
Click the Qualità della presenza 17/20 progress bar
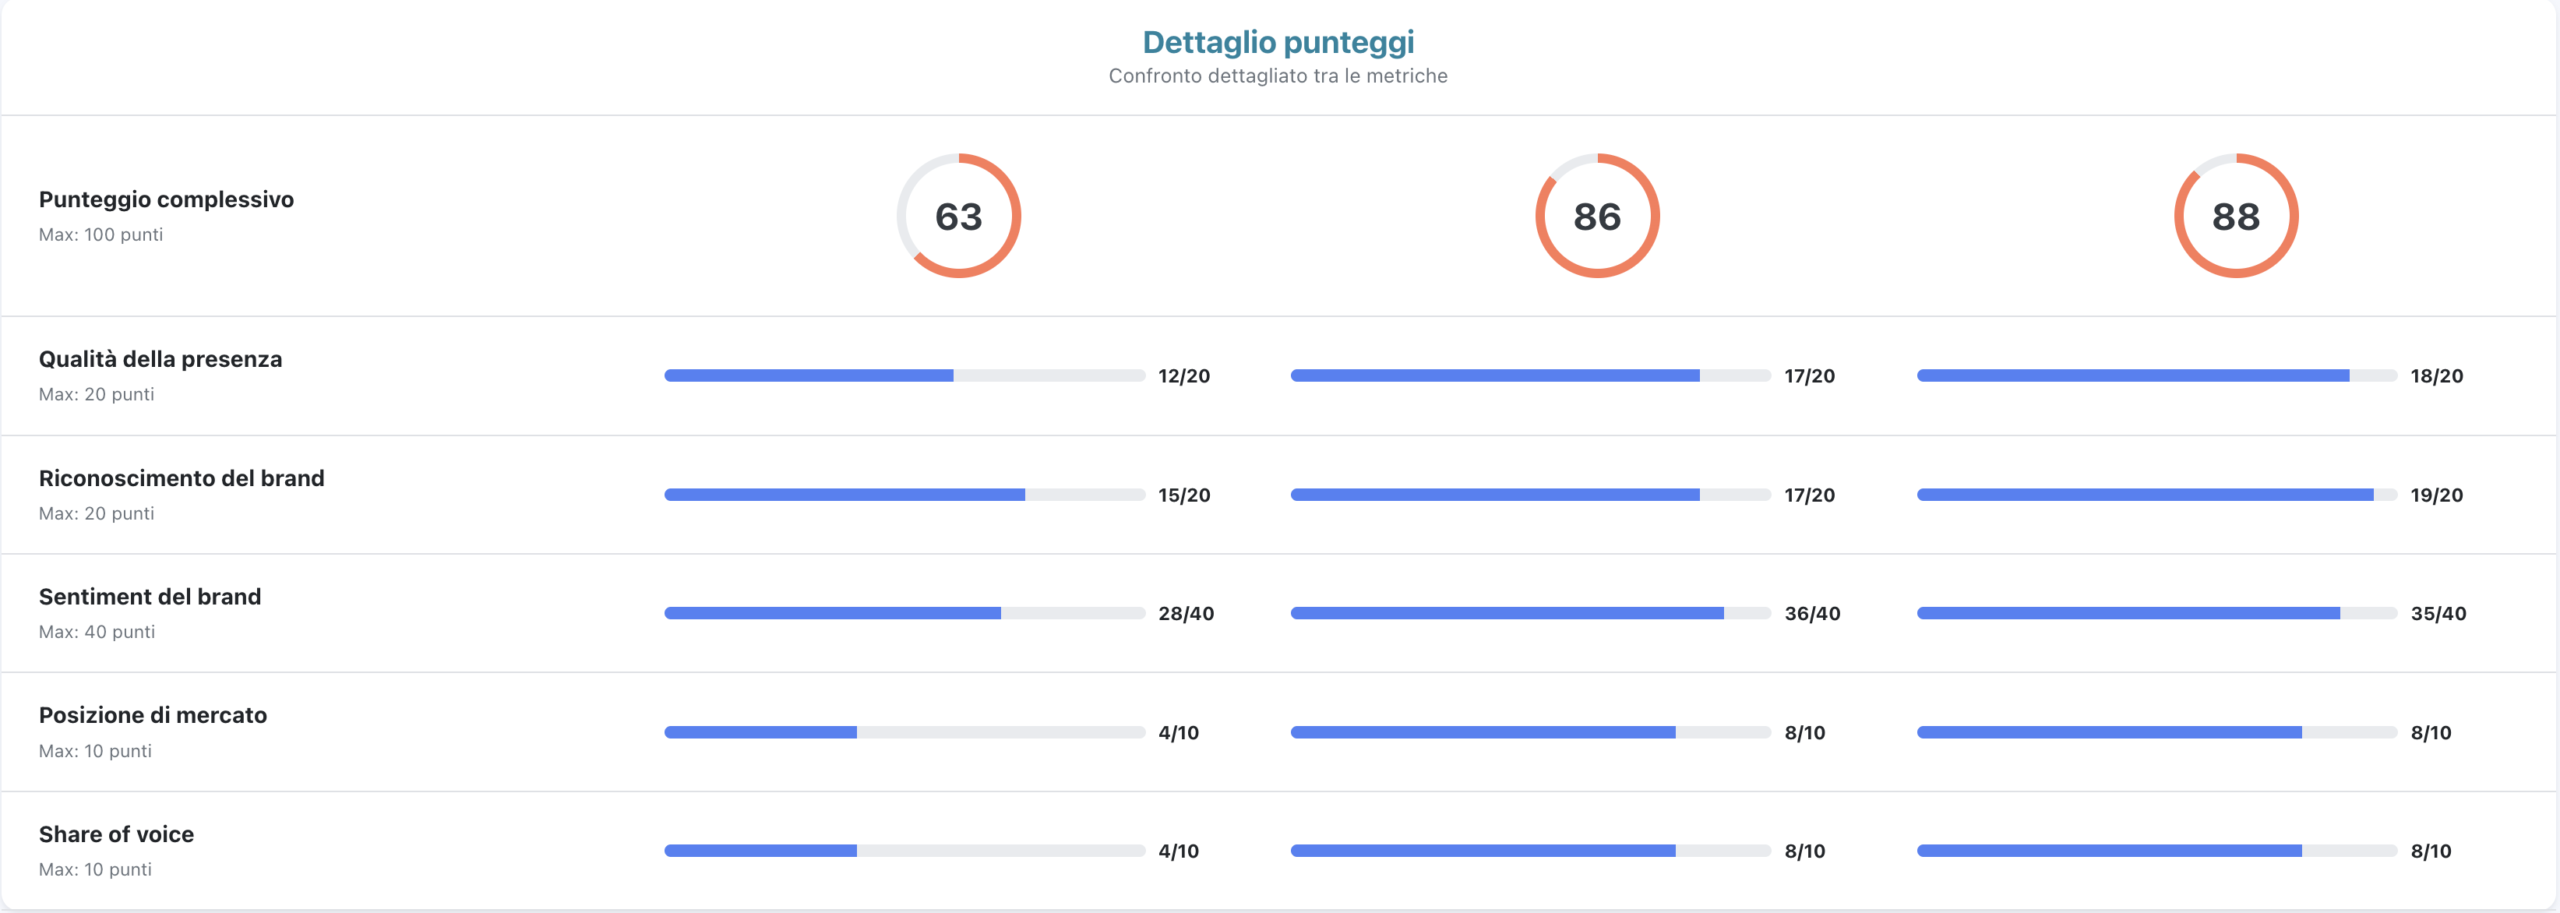[x=1530, y=376]
